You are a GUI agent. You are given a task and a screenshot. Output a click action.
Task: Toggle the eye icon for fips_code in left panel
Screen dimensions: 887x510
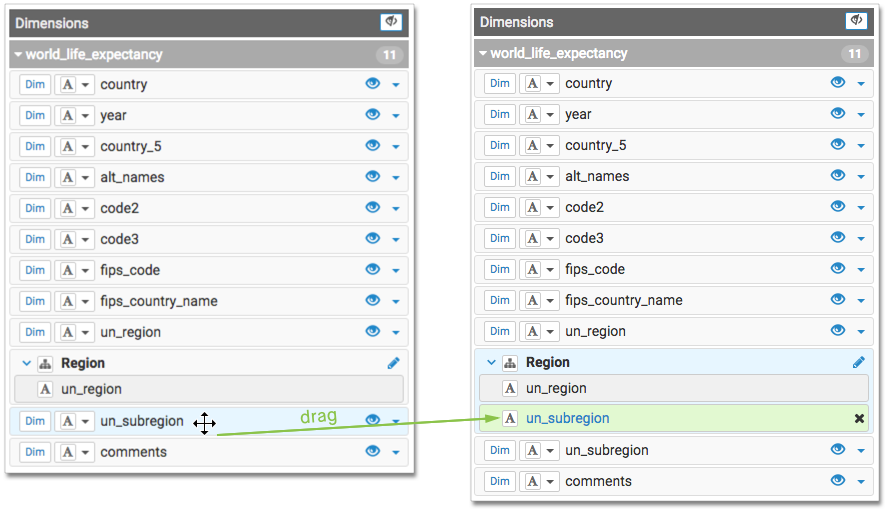pyautogui.click(x=373, y=270)
